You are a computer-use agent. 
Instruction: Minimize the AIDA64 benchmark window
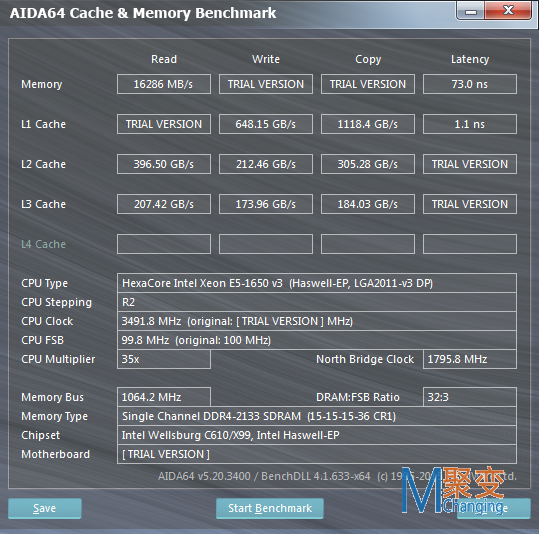(471, 11)
